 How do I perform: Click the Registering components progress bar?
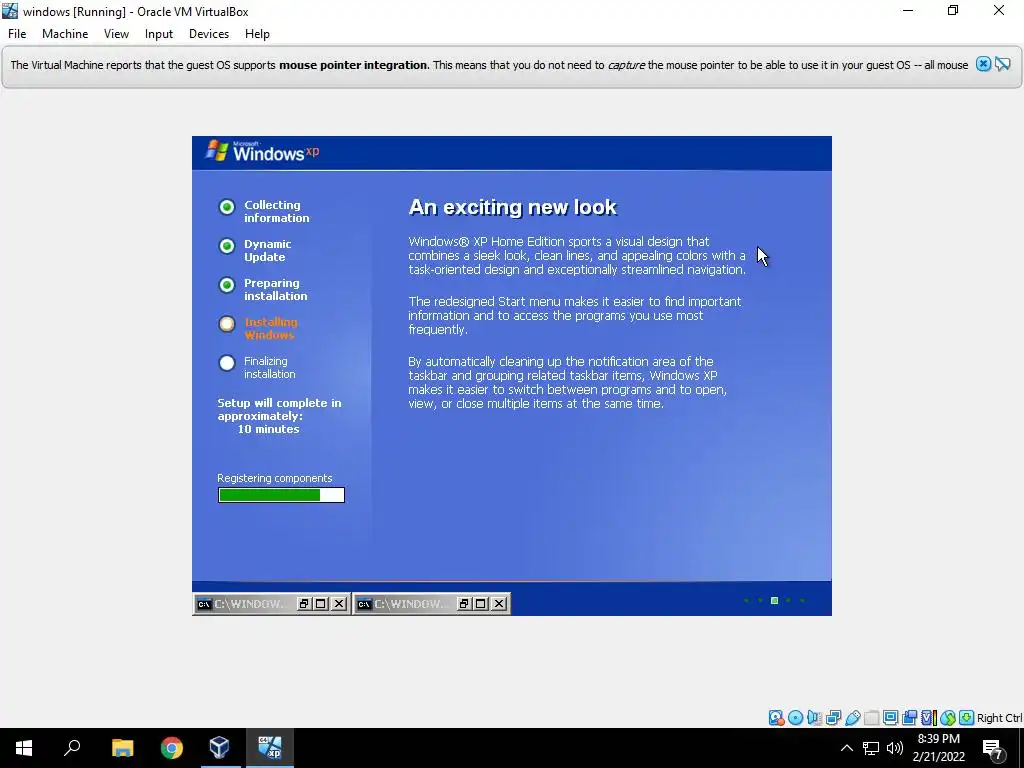click(281, 495)
